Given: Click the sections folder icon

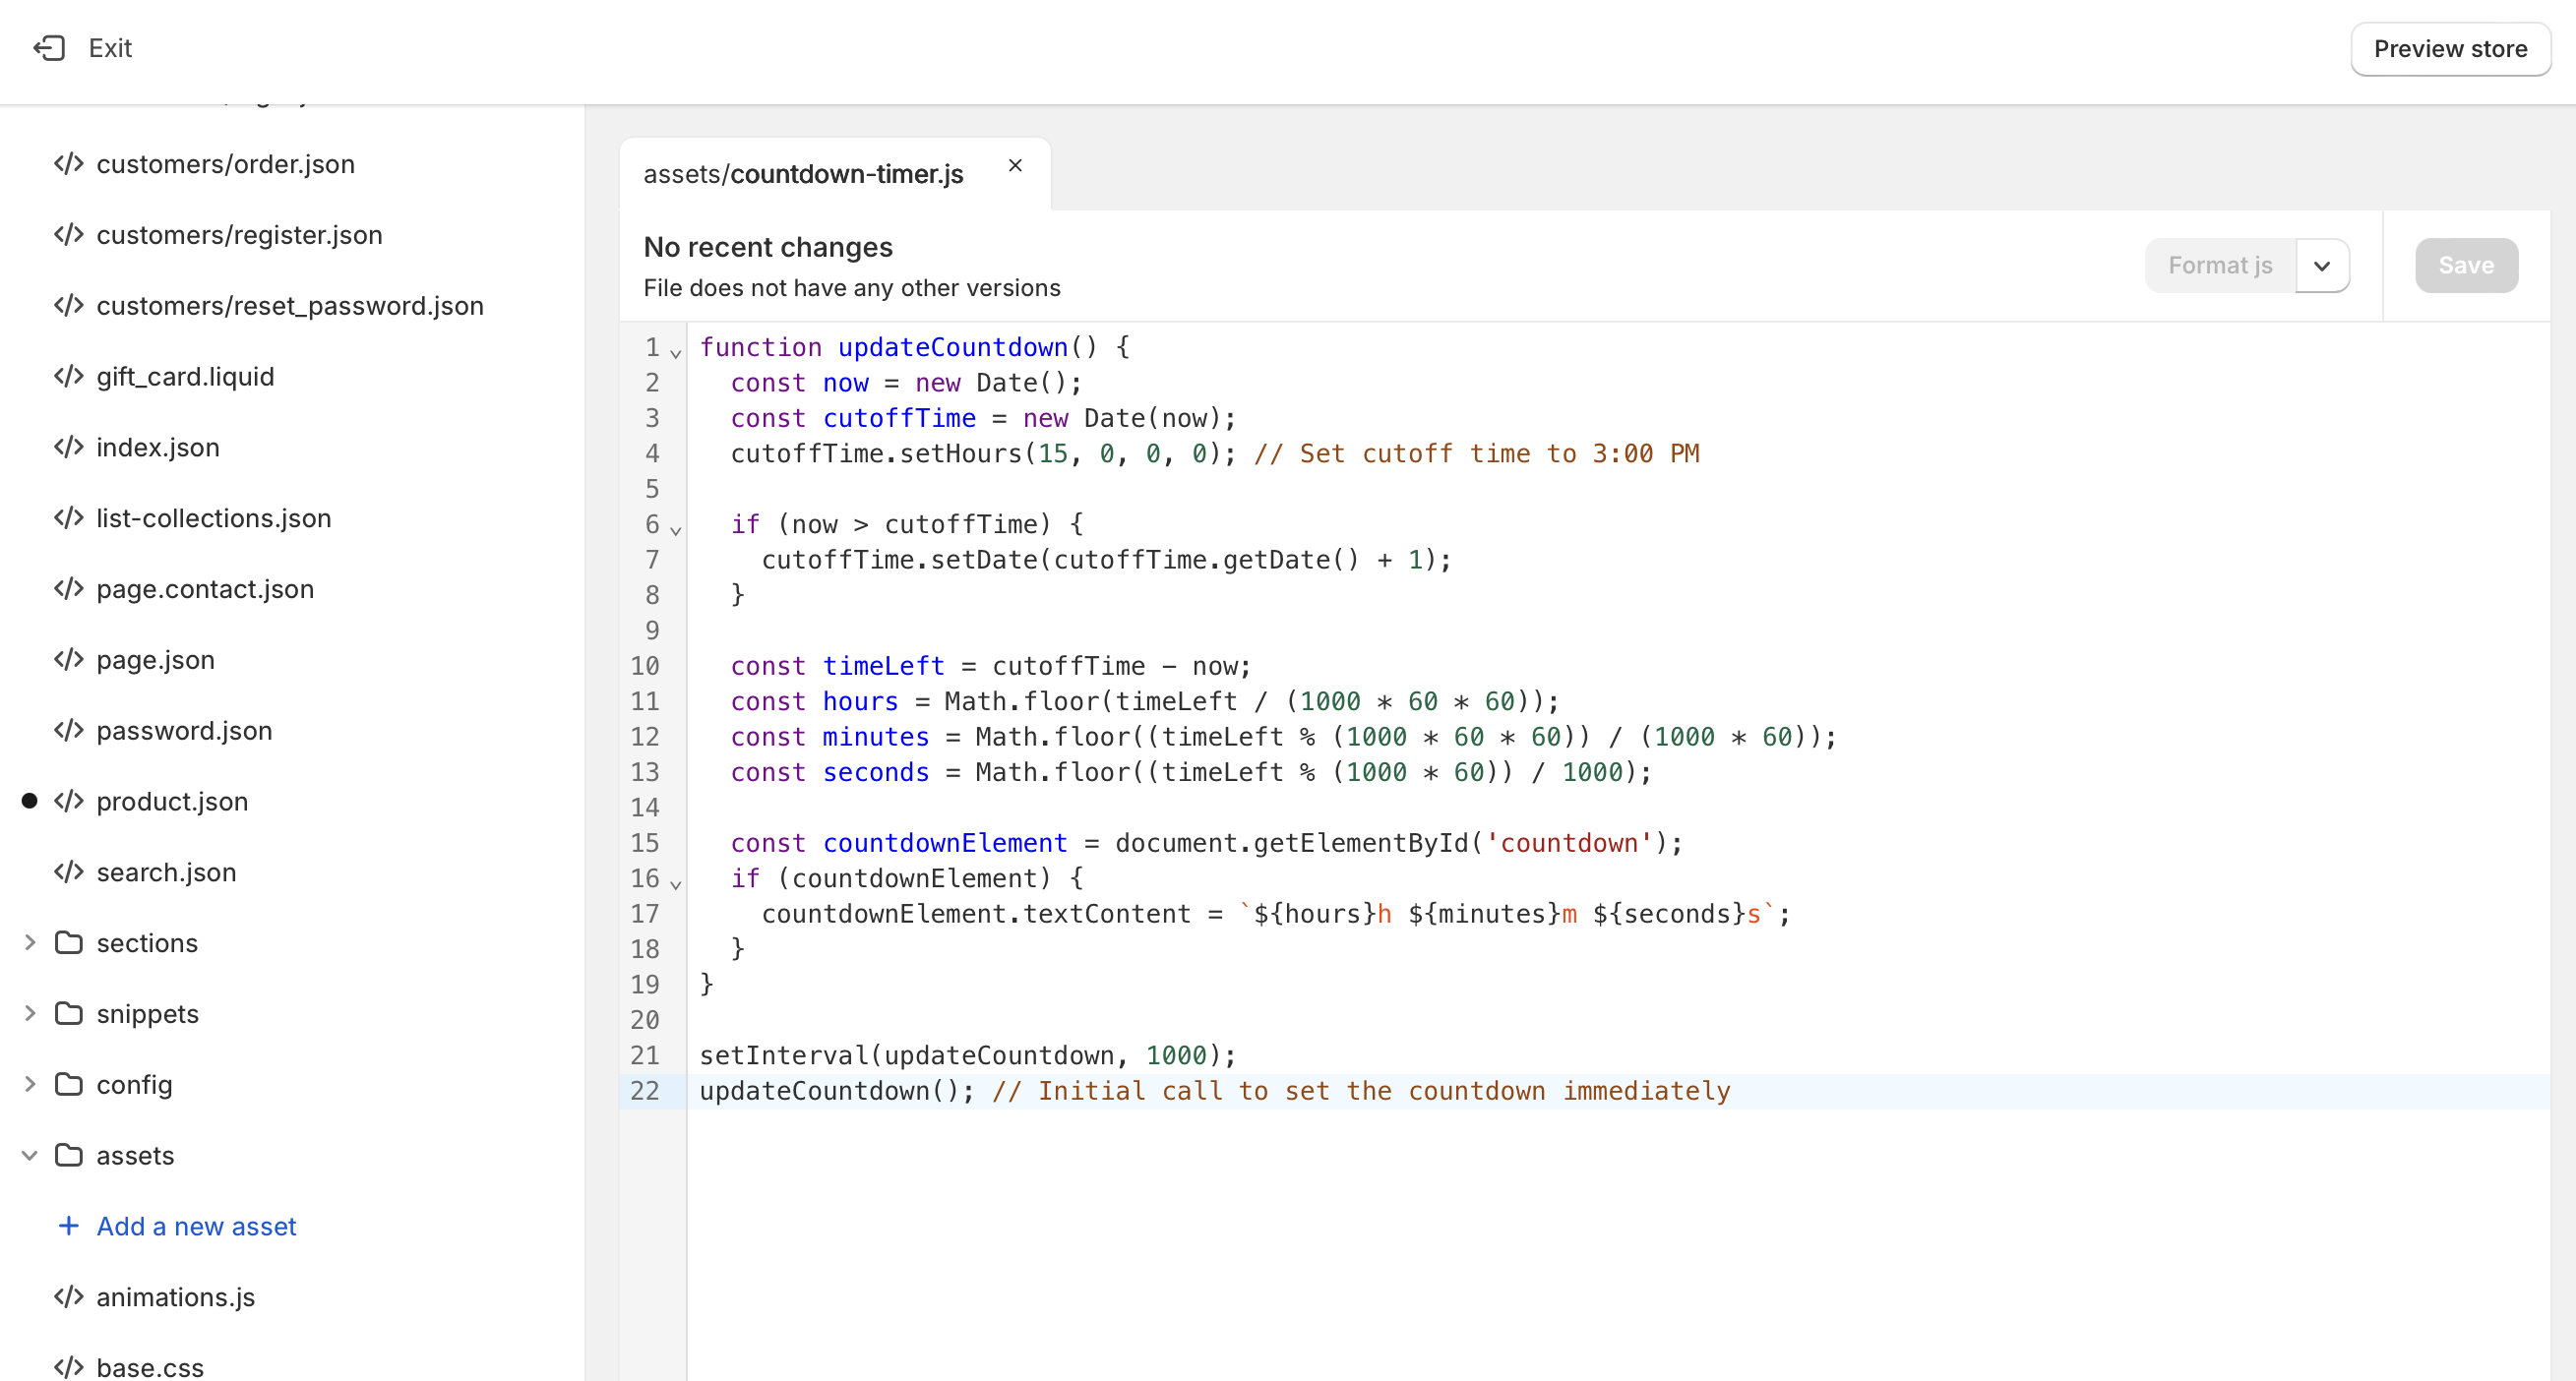Looking at the screenshot, I should point(68,943).
